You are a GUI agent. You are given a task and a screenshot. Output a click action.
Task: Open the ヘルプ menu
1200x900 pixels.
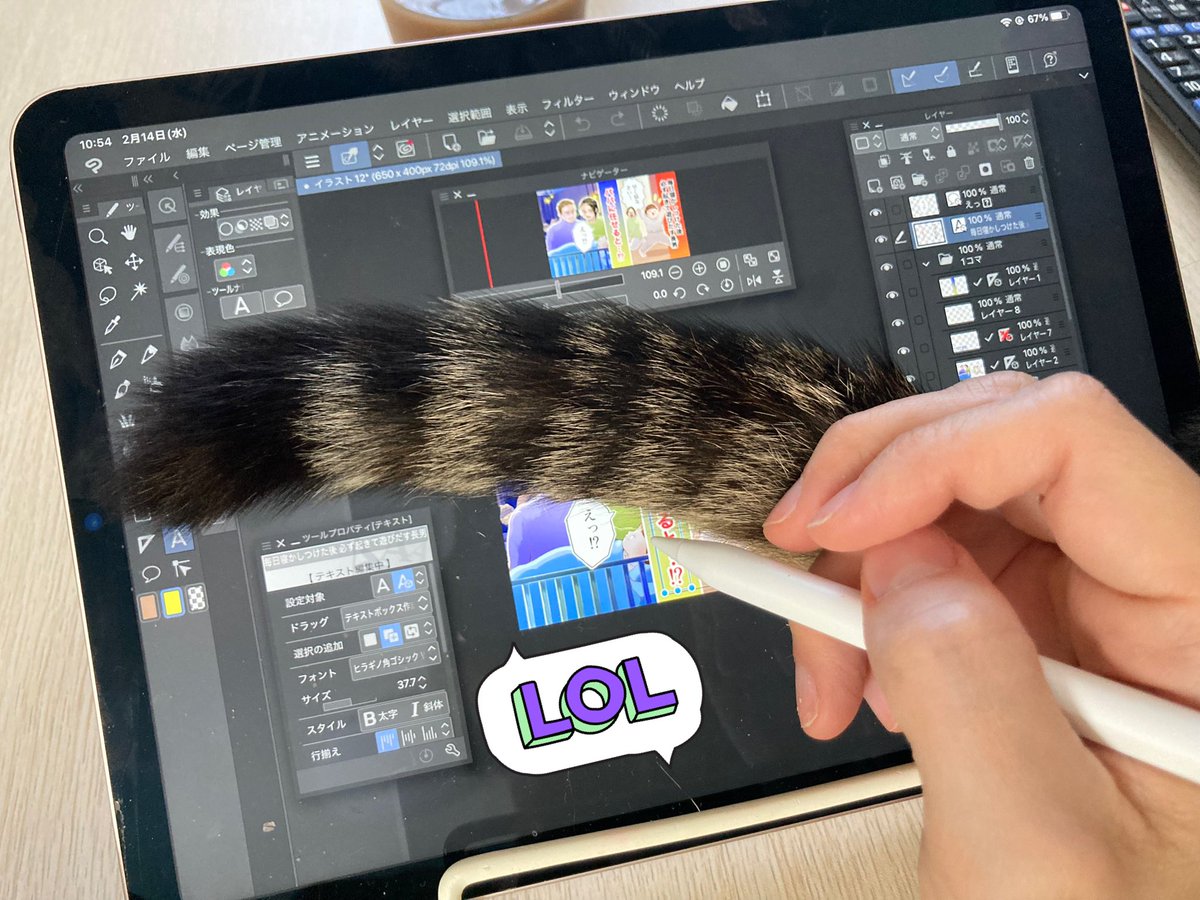689,85
